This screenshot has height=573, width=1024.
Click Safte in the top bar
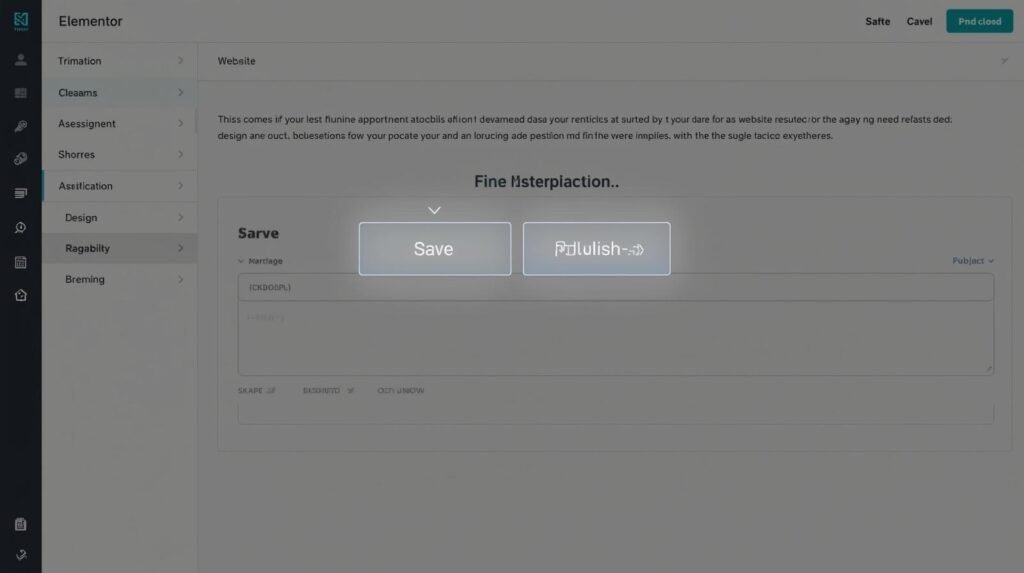pyautogui.click(x=878, y=22)
